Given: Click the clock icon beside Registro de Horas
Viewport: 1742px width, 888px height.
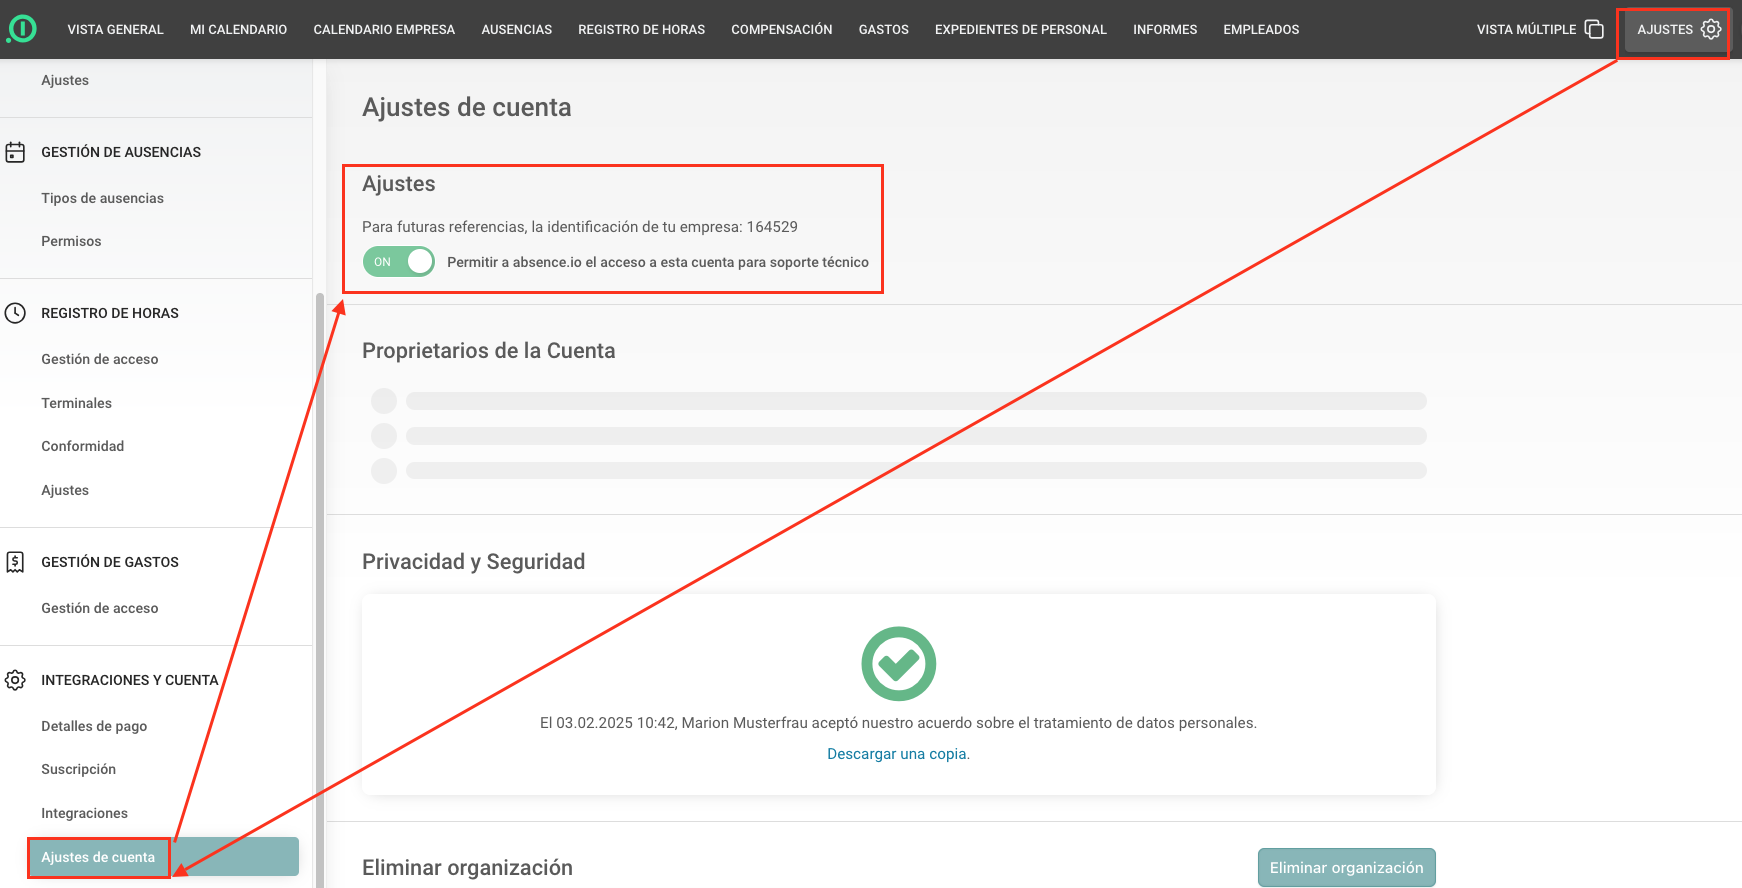Looking at the screenshot, I should pyautogui.click(x=15, y=313).
